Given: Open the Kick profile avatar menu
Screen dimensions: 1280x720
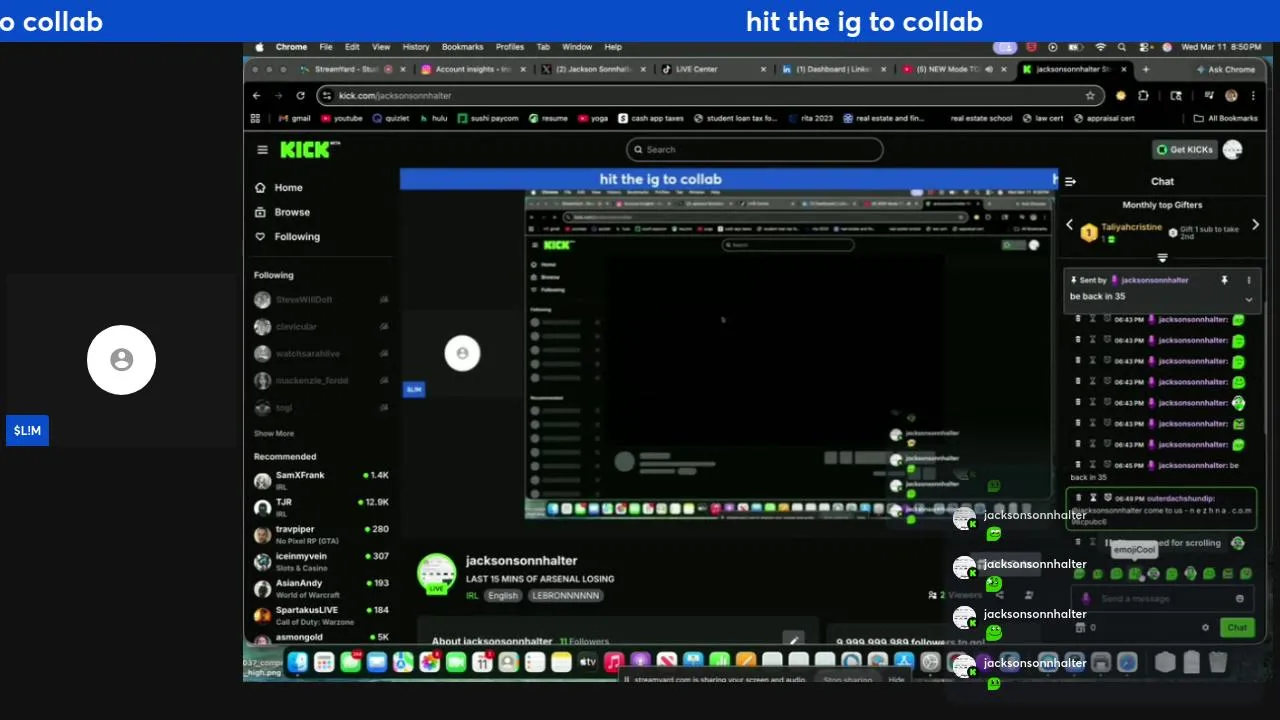Looking at the screenshot, I should pos(1232,150).
